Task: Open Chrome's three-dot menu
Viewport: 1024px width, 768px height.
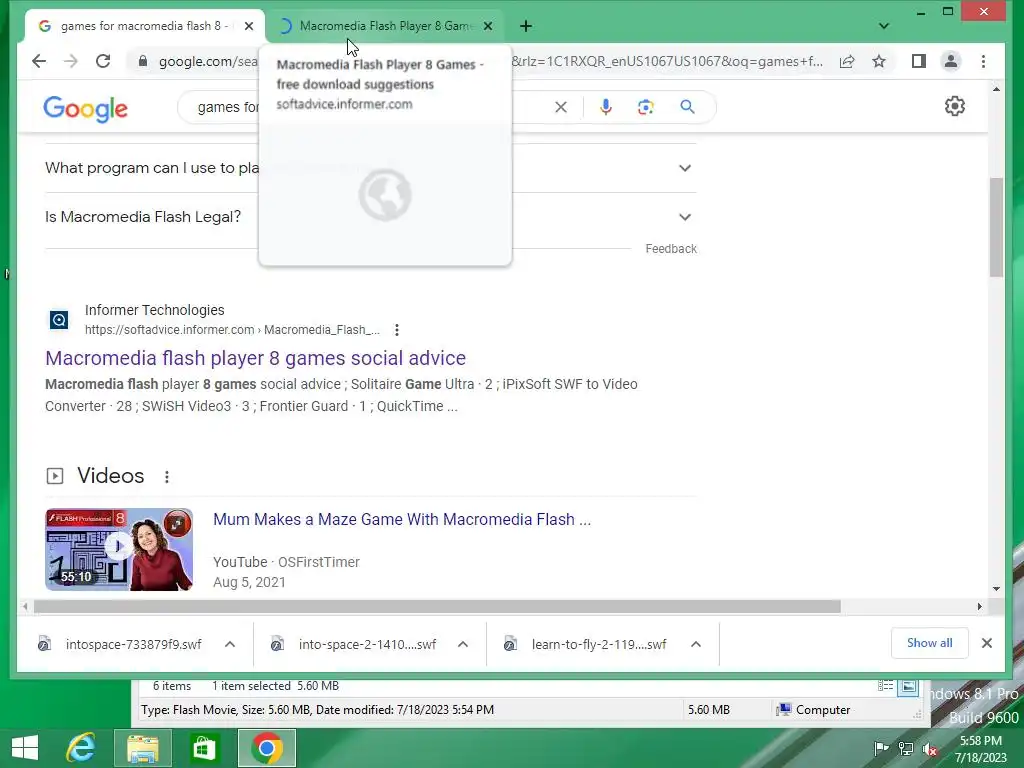Action: 983,61
